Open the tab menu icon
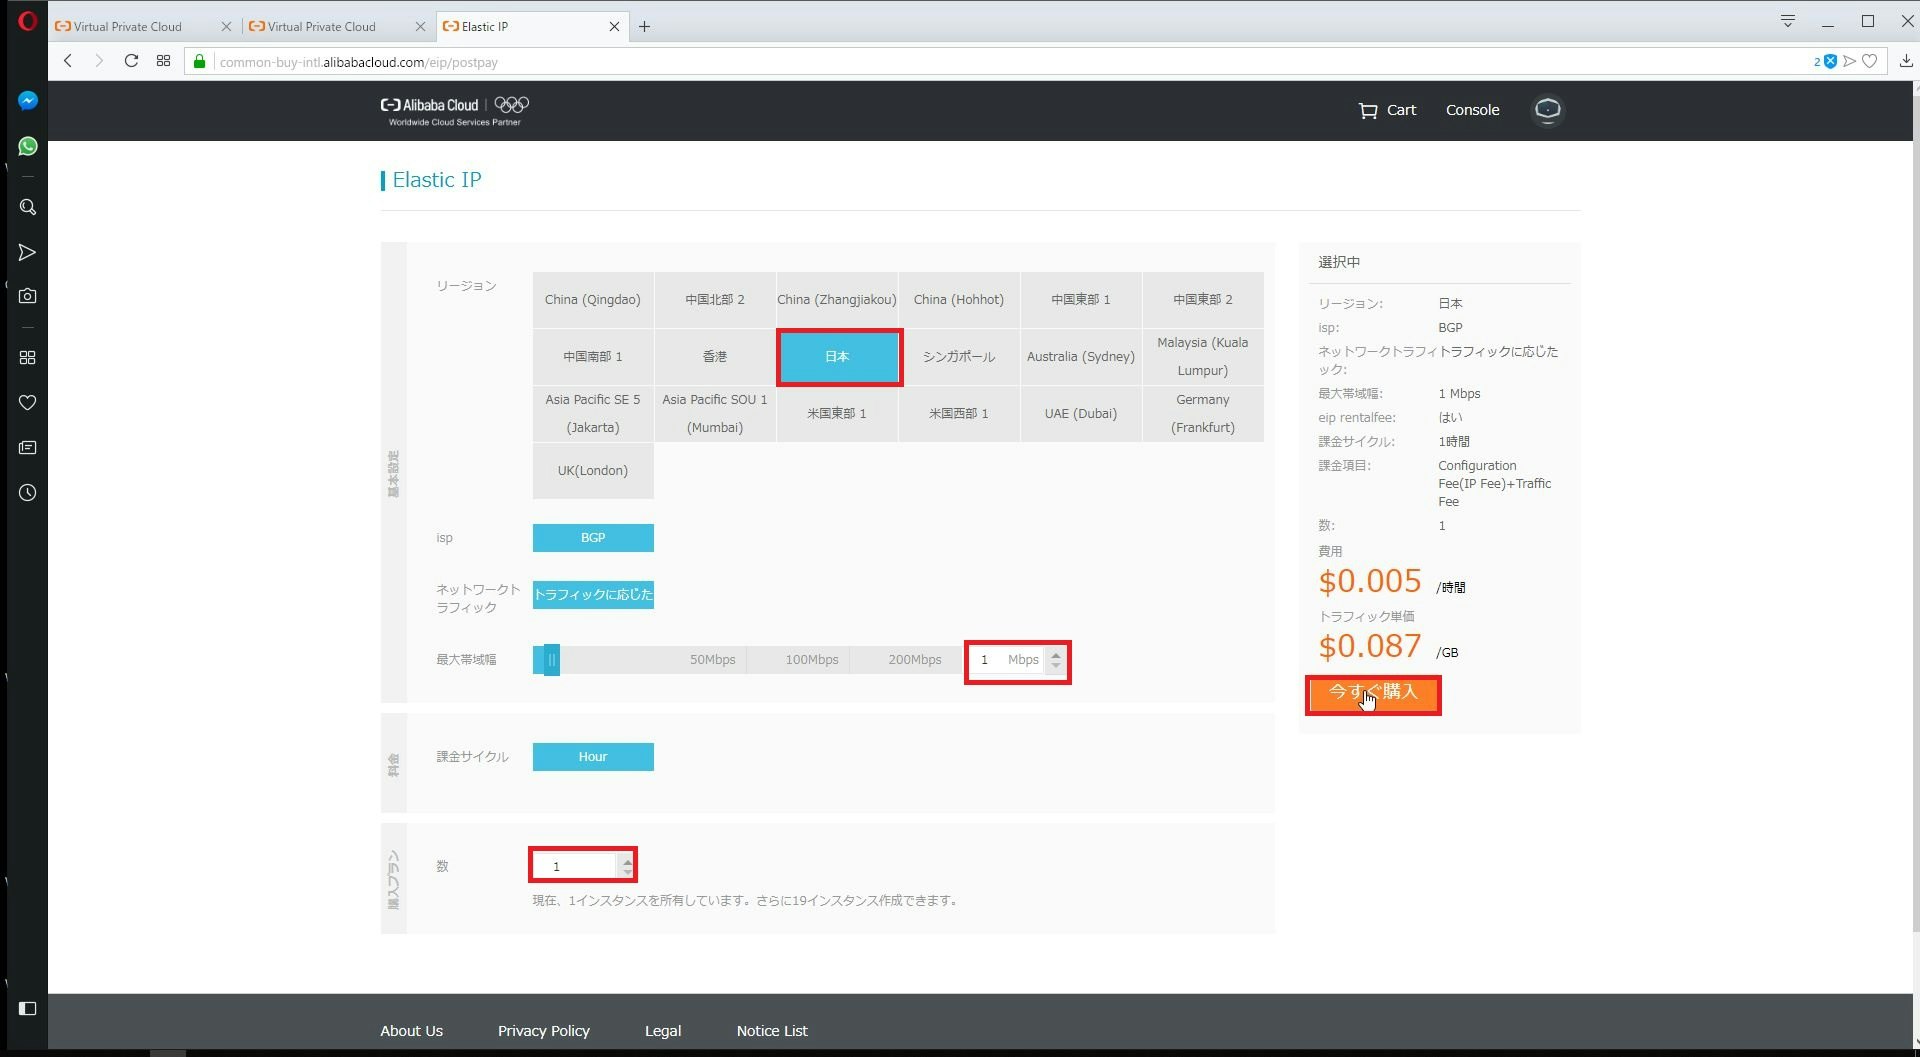Image resolution: width=1920 pixels, height=1057 pixels. click(x=1788, y=21)
